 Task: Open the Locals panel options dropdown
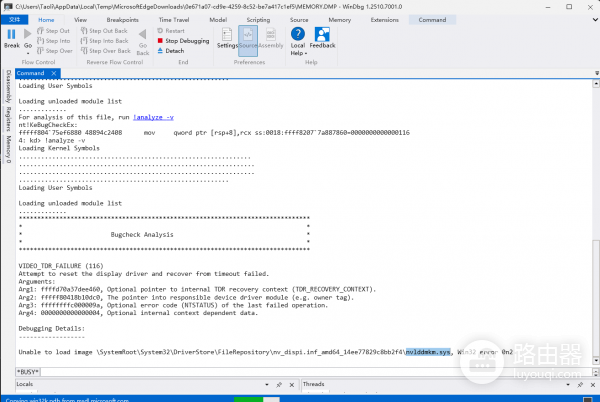tap(267, 384)
